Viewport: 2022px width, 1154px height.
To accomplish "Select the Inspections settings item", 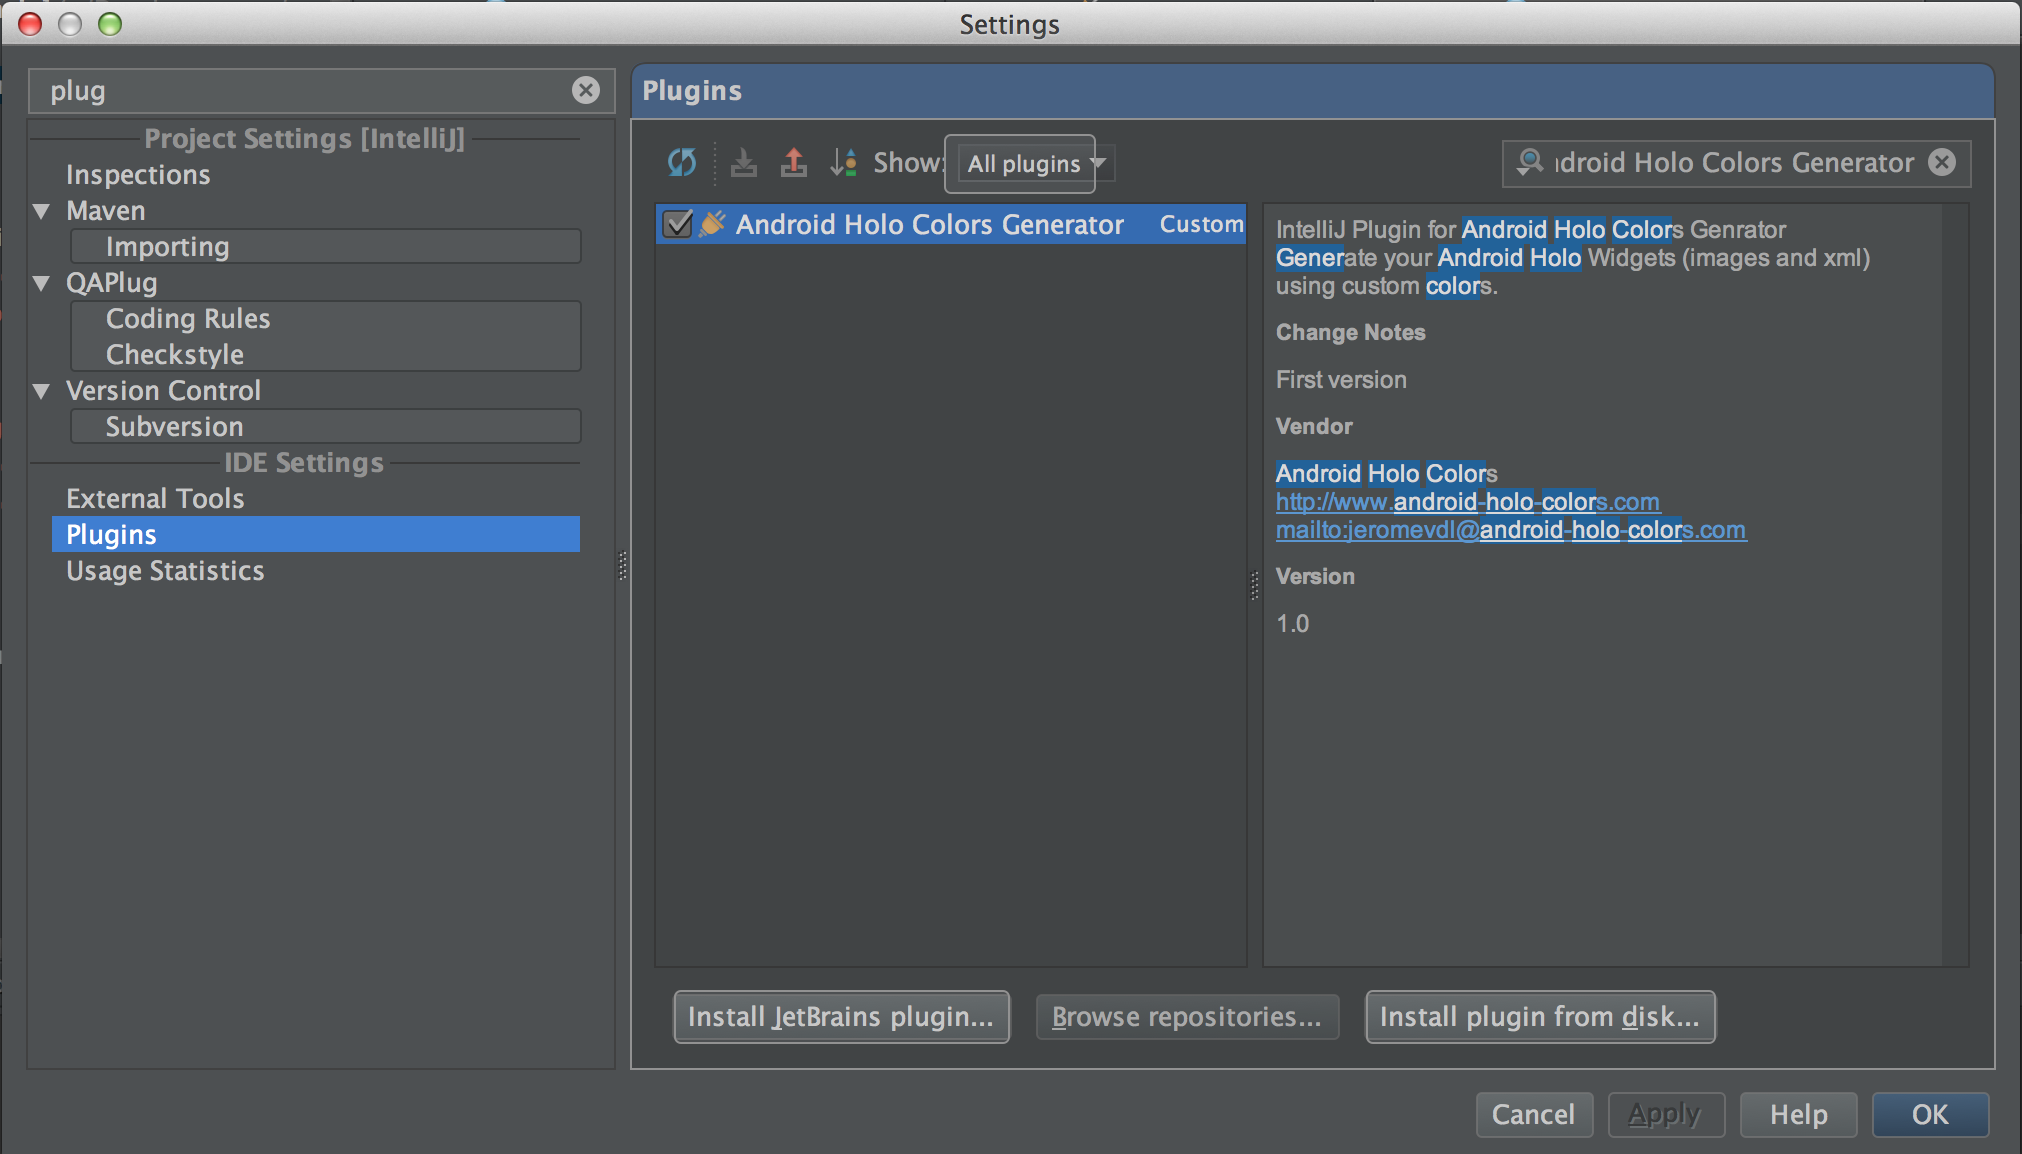I will [x=138, y=175].
